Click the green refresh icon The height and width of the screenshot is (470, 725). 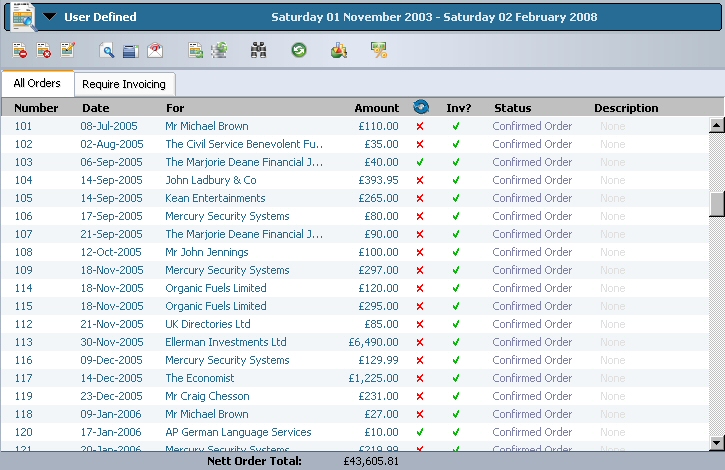(299, 50)
